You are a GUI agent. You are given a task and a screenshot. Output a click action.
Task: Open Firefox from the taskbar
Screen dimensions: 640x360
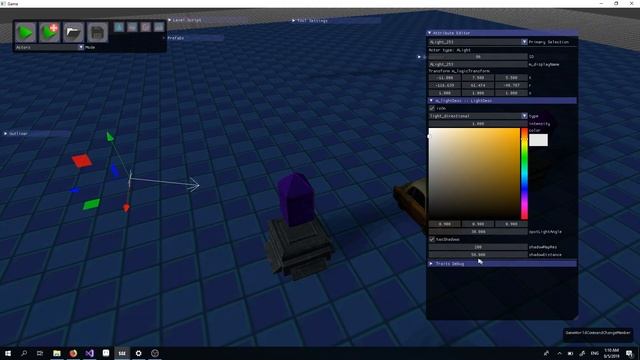pyautogui.click(x=73, y=353)
